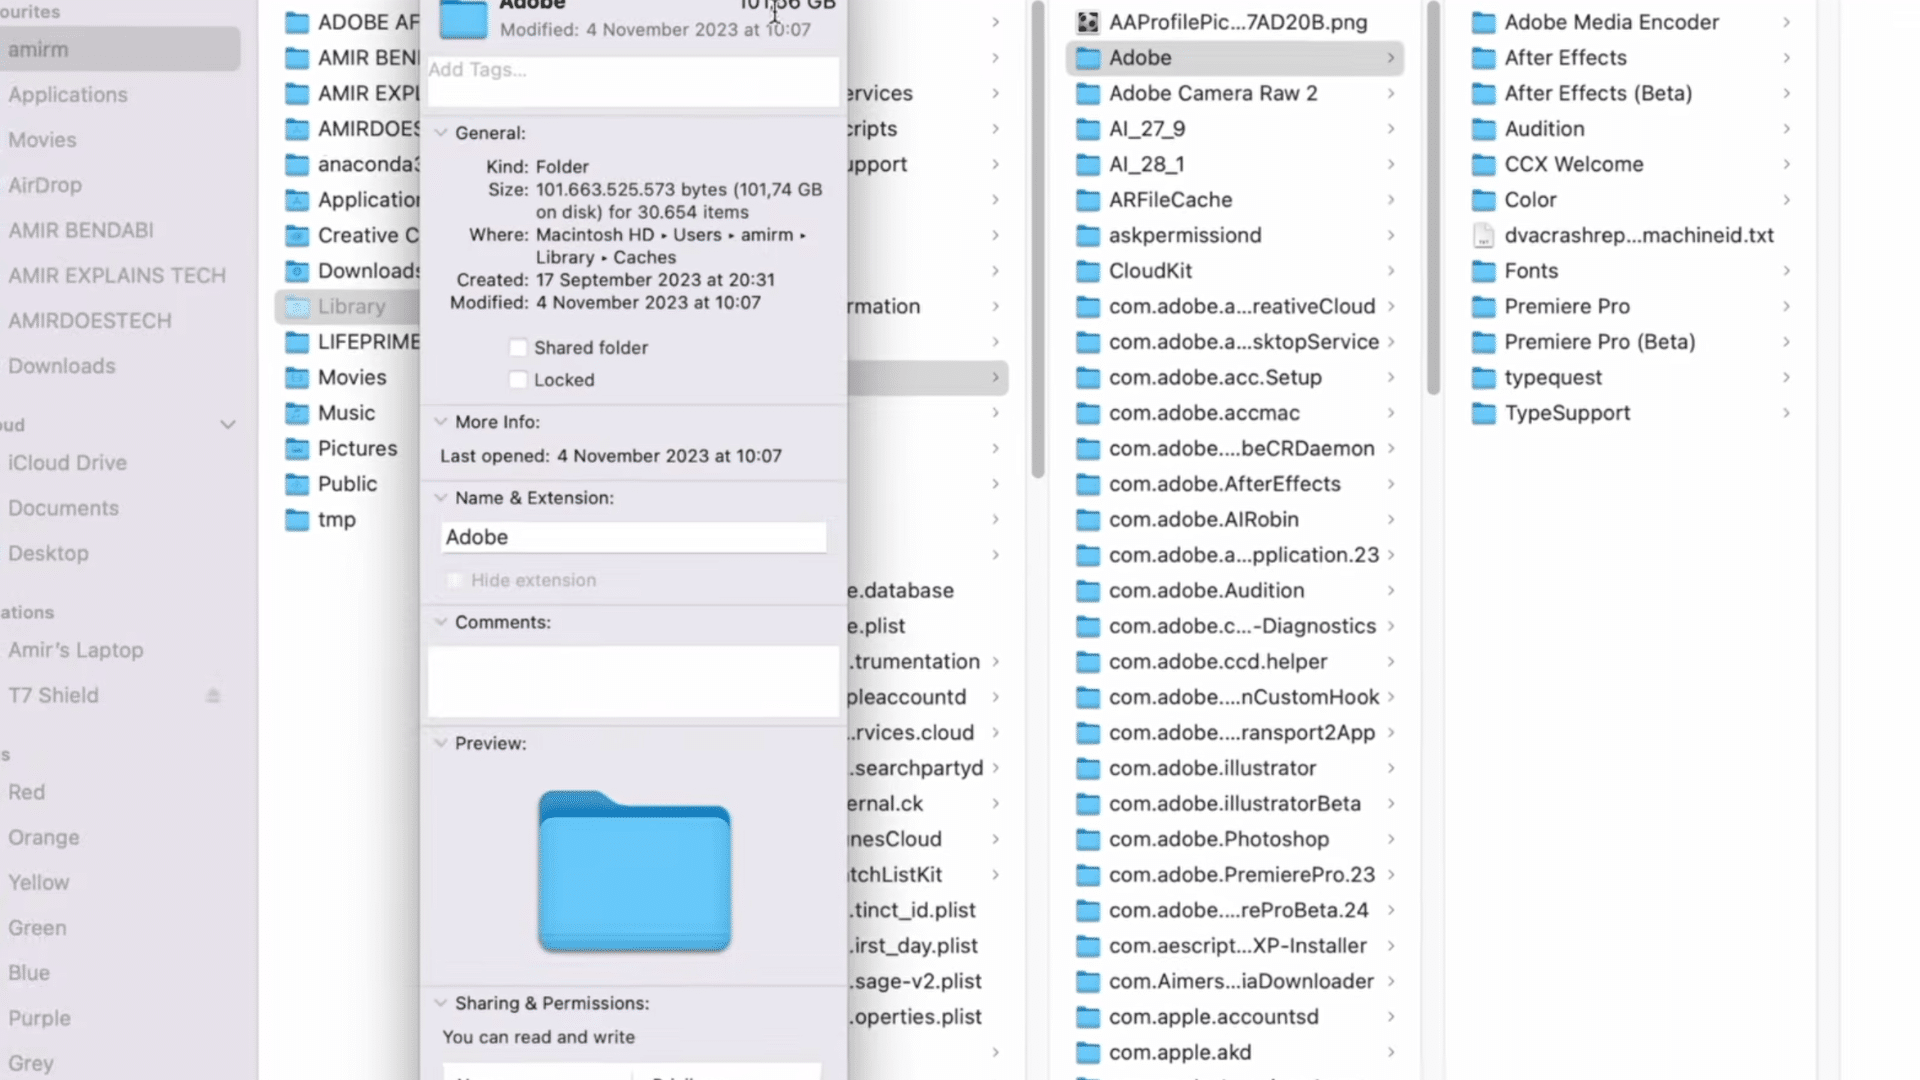Image resolution: width=1920 pixels, height=1080 pixels.
Task: Open Movies in the sidebar
Action: (42, 140)
